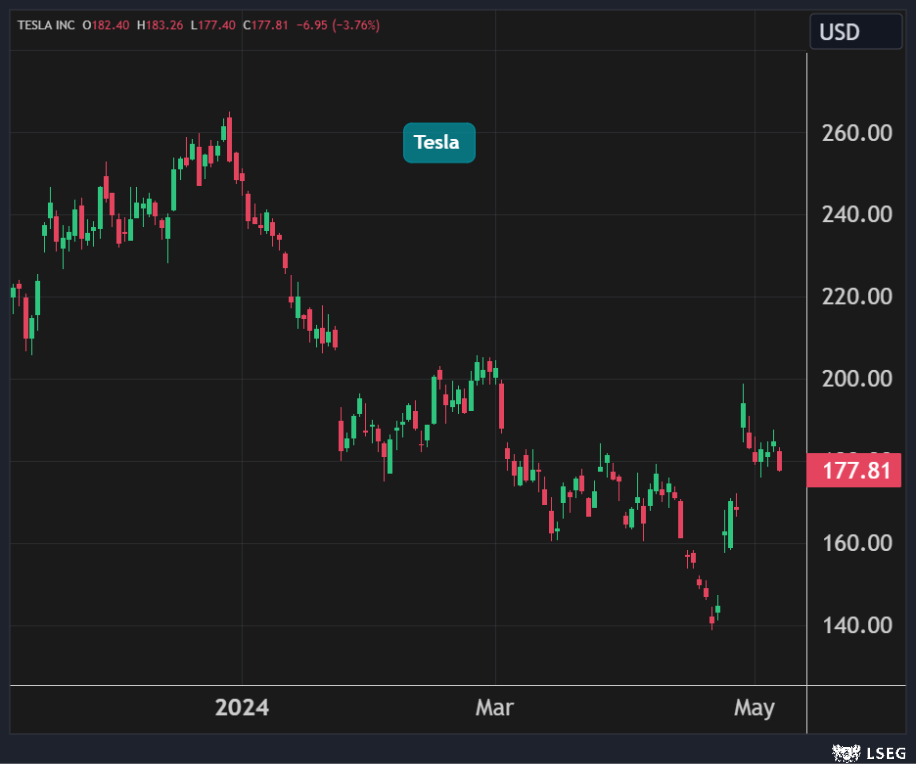Click the 240.00 price axis label
916x764 pixels.
click(856, 215)
